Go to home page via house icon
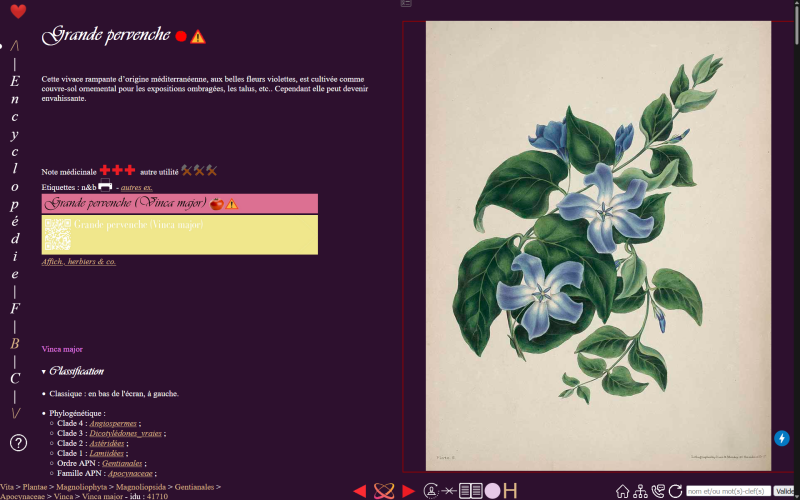The image size is (800, 500). [622, 491]
